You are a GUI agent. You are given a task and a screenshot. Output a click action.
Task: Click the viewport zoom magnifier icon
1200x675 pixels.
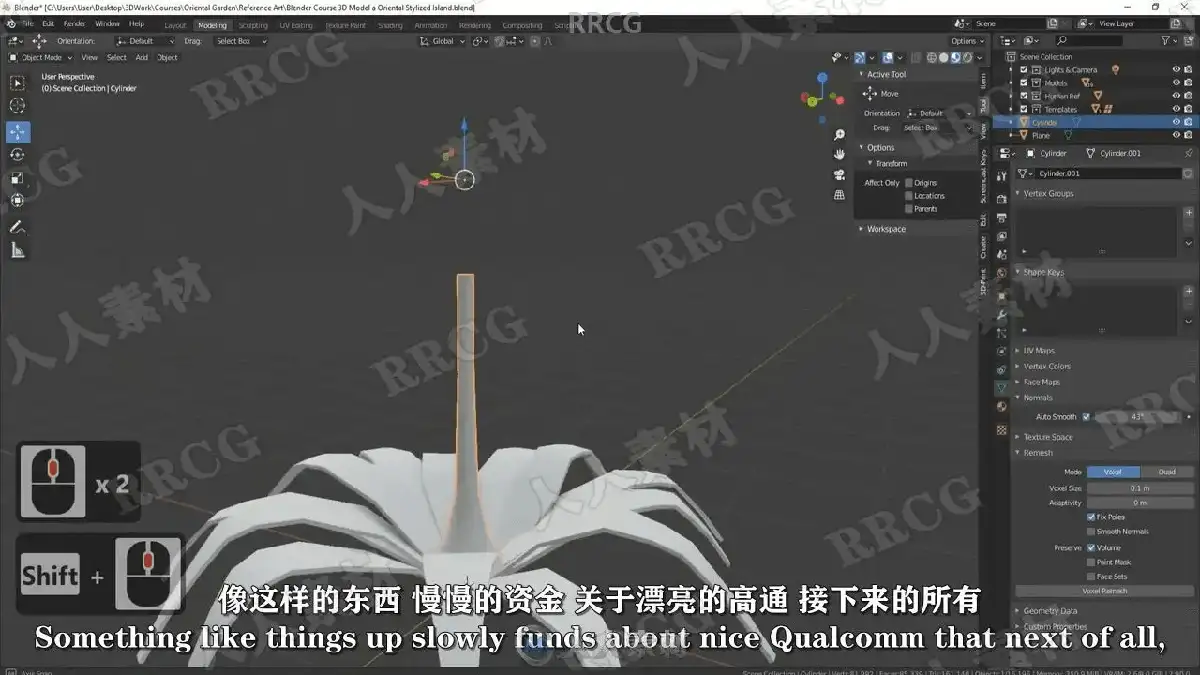pos(839,135)
